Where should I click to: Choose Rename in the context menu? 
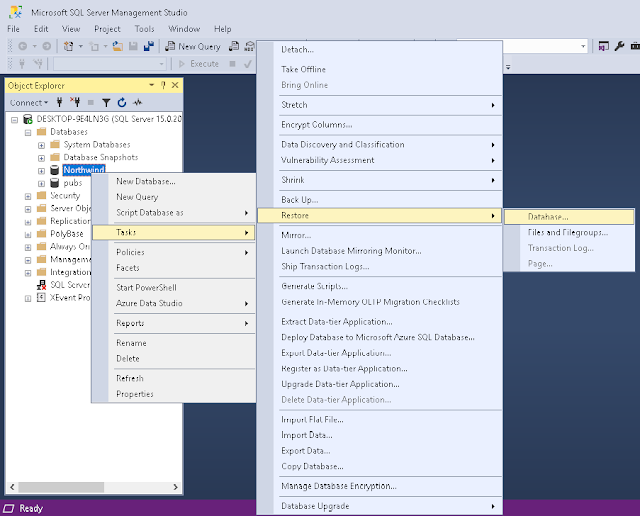coord(174,343)
